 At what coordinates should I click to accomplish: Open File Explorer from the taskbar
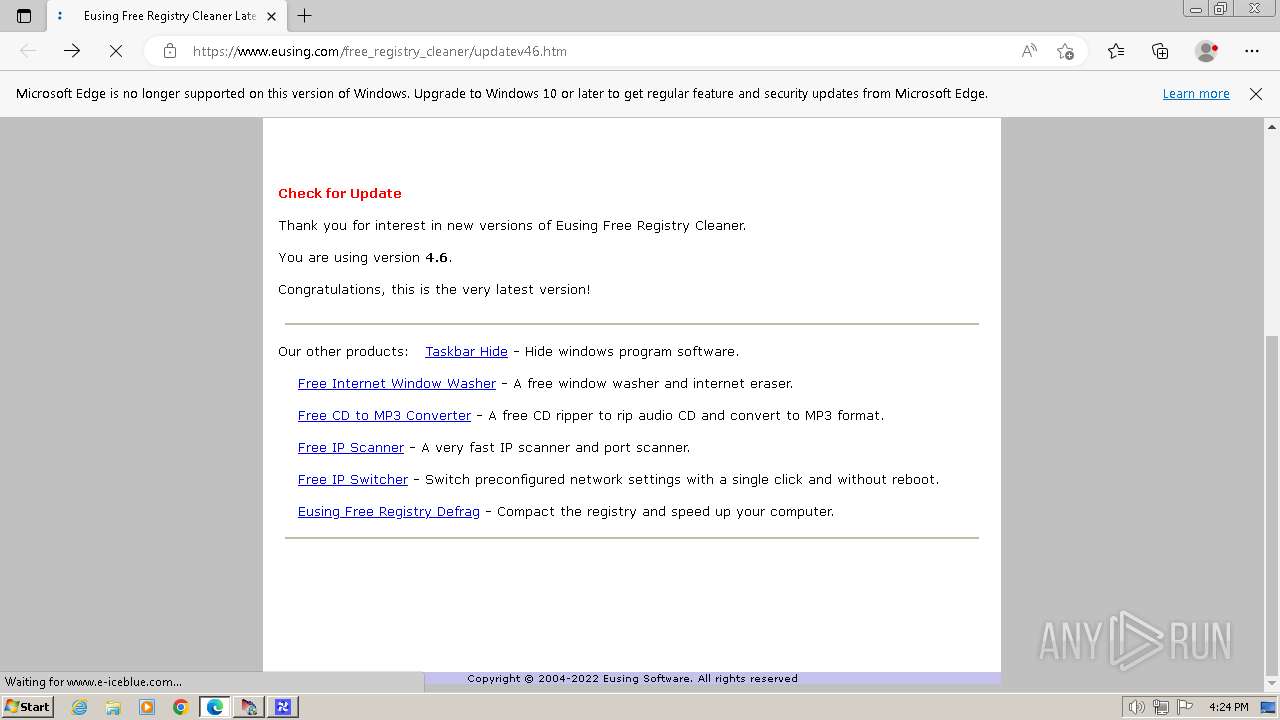(x=113, y=707)
